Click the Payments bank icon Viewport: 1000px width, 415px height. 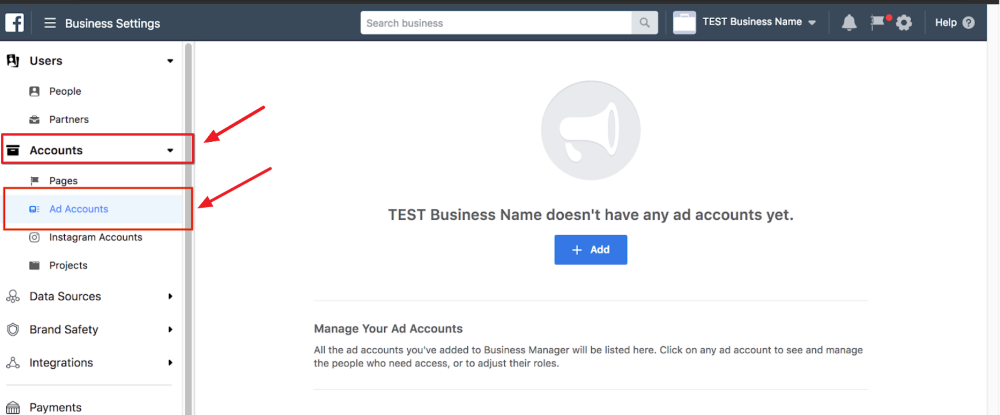click(12, 407)
